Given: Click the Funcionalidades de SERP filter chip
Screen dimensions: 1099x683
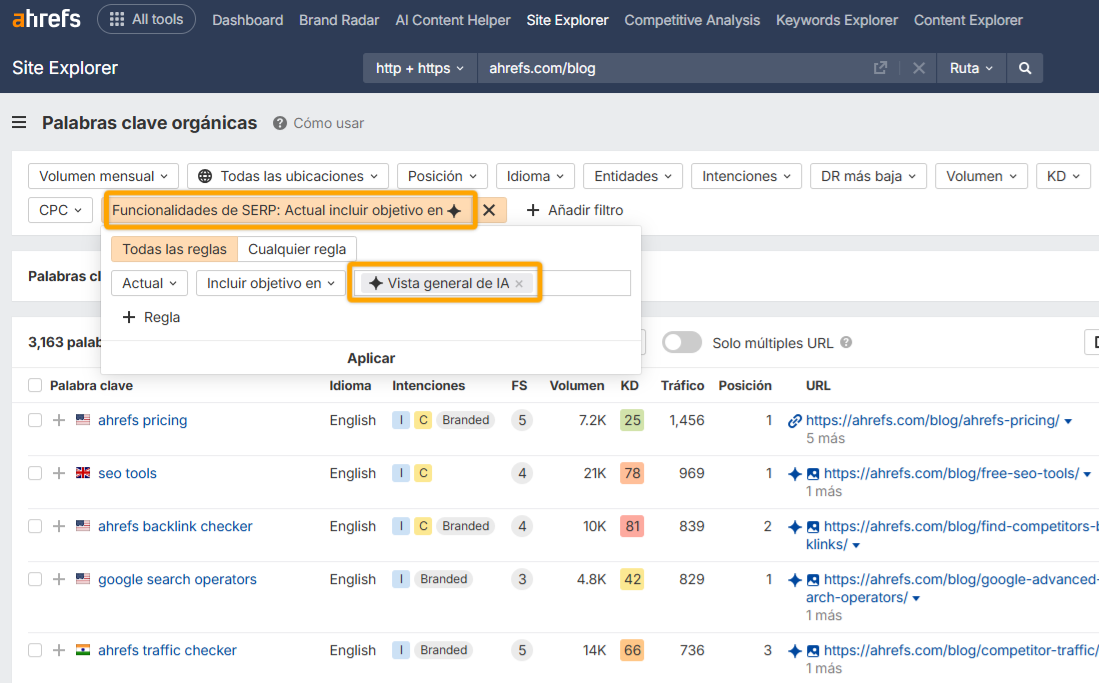Looking at the screenshot, I should click(288, 210).
